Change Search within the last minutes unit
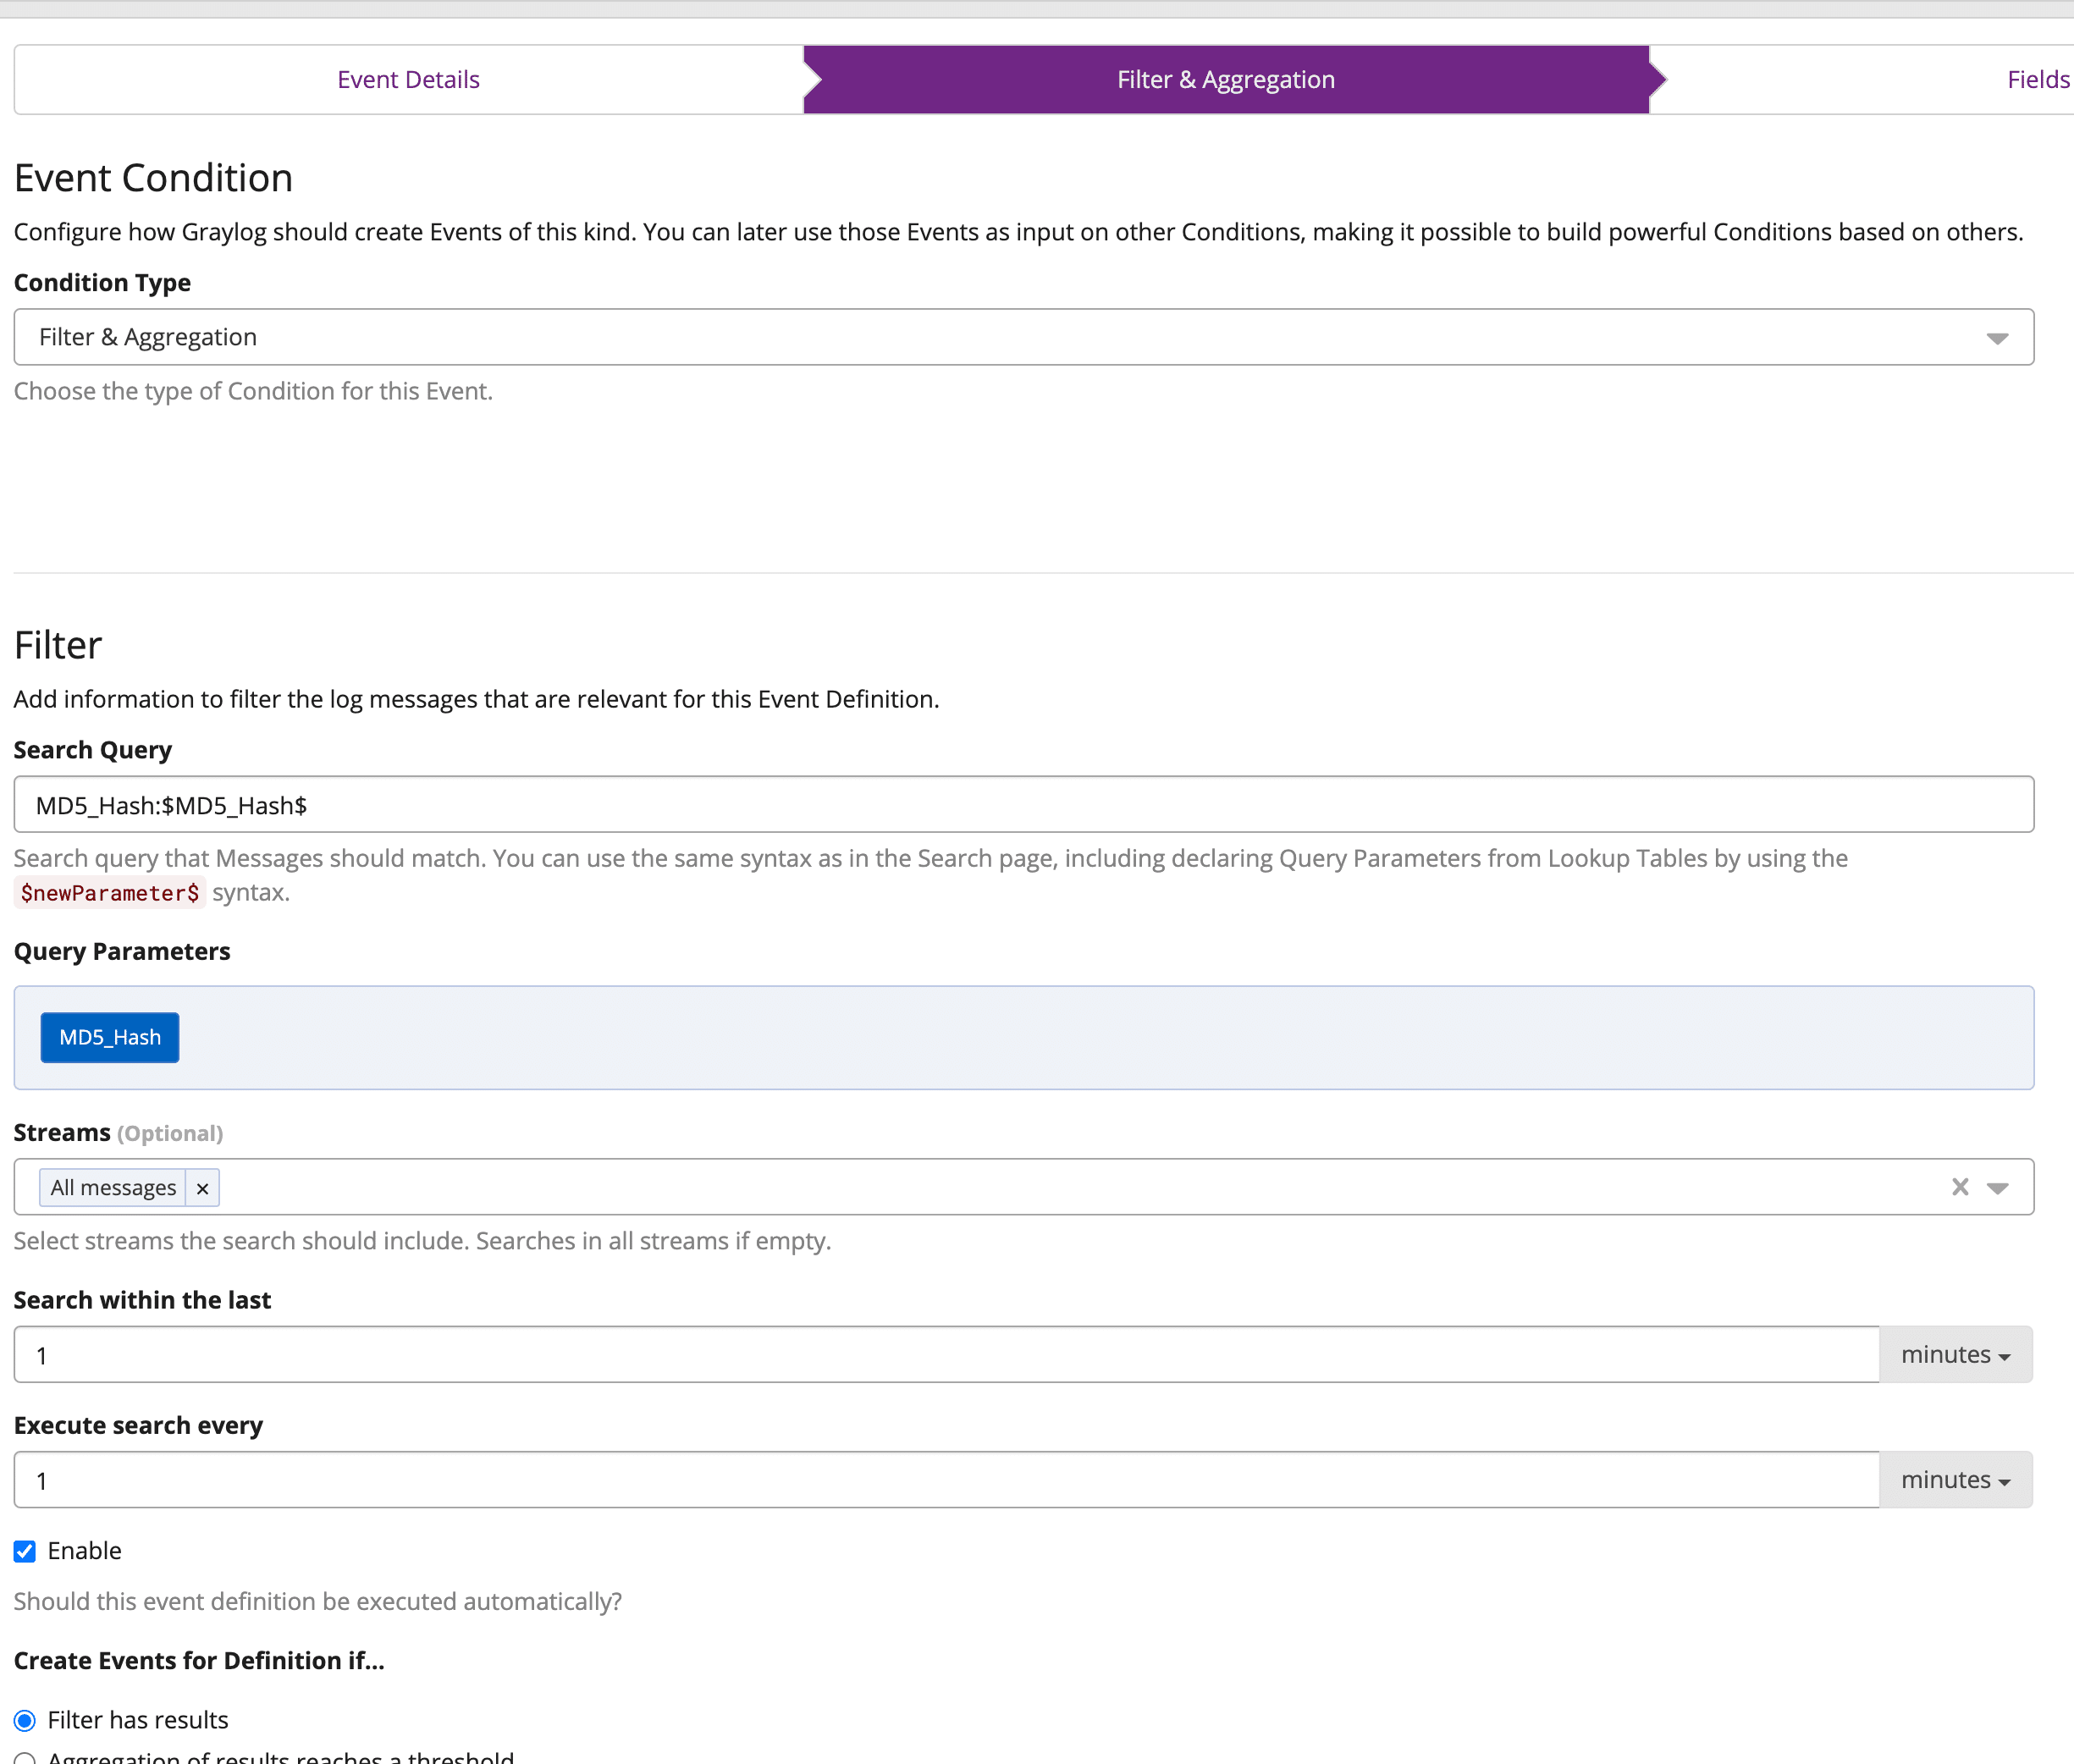 (x=1954, y=1355)
